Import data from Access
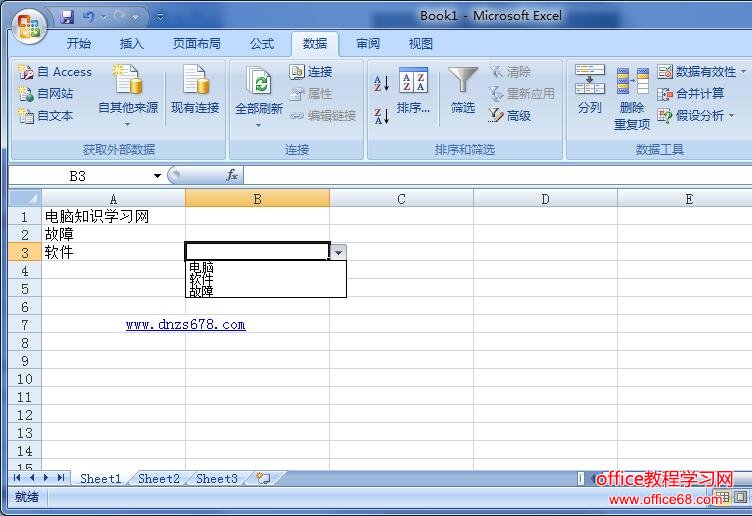Viewport: 752px width, 516px height. [55, 72]
